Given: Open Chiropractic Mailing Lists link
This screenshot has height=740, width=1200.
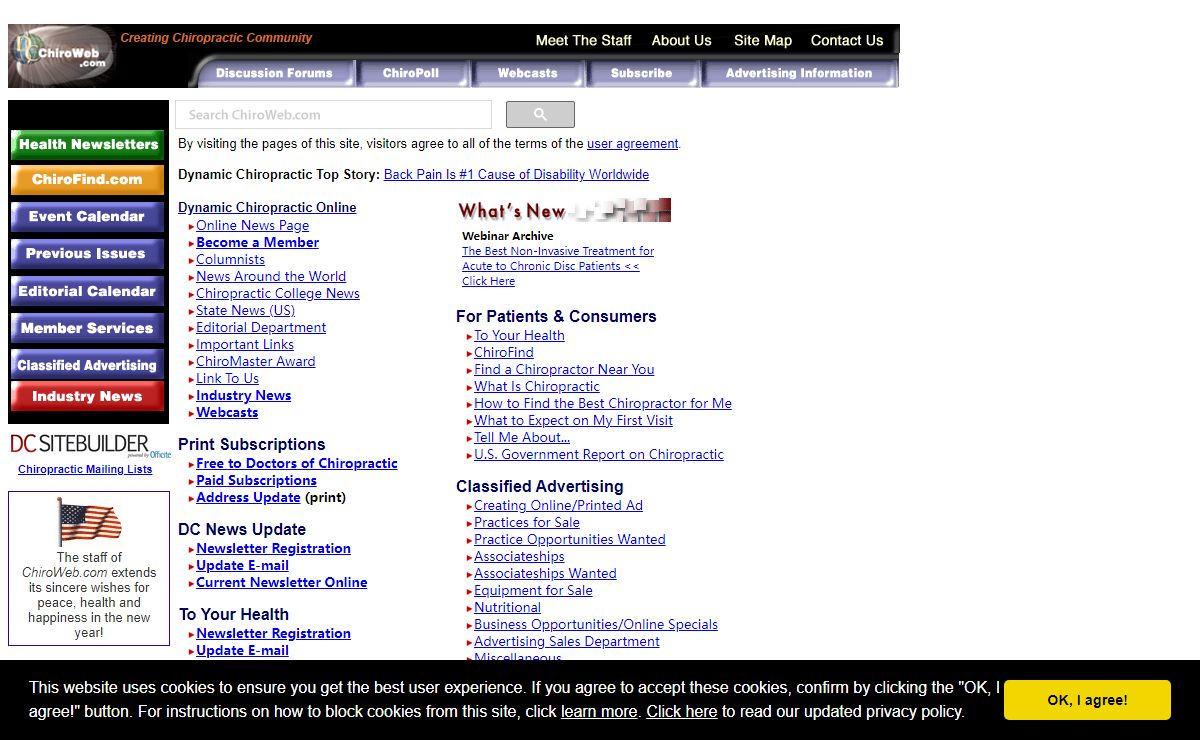Looking at the screenshot, I should (x=85, y=470).
